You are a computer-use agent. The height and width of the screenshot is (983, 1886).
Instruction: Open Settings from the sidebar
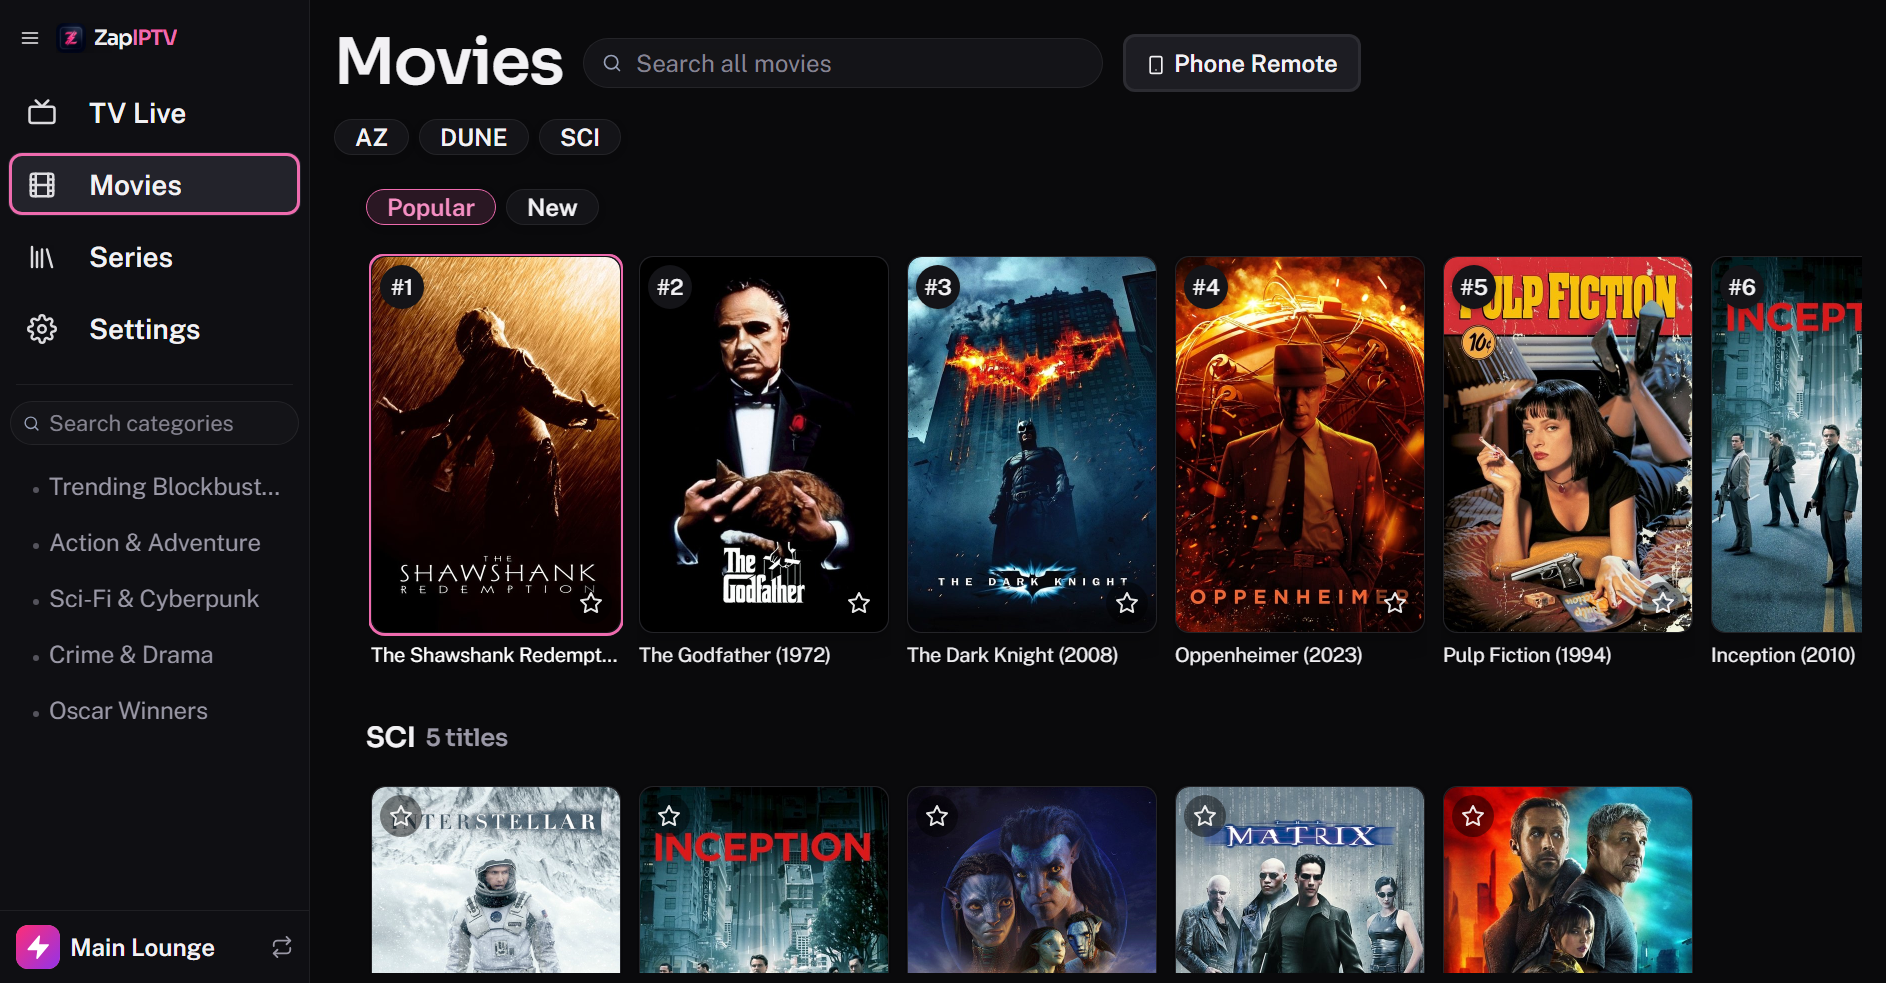click(154, 329)
